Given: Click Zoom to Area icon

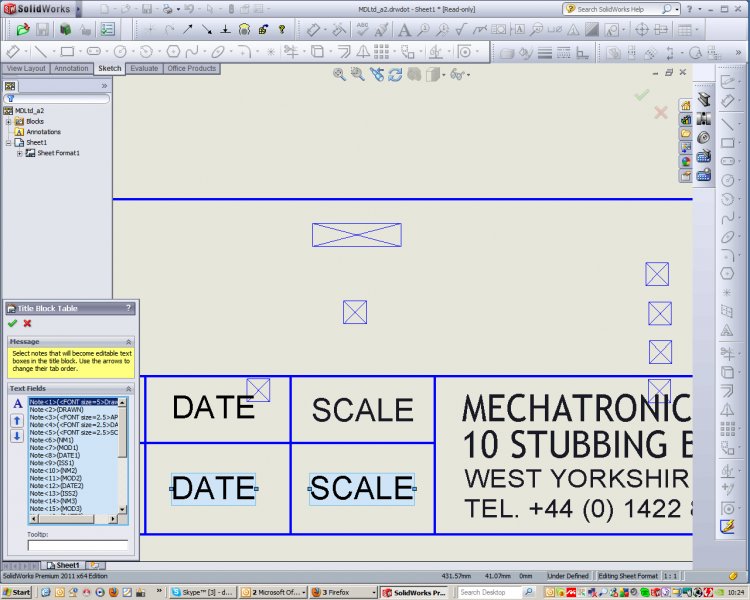Looking at the screenshot, I should [357, 74].
